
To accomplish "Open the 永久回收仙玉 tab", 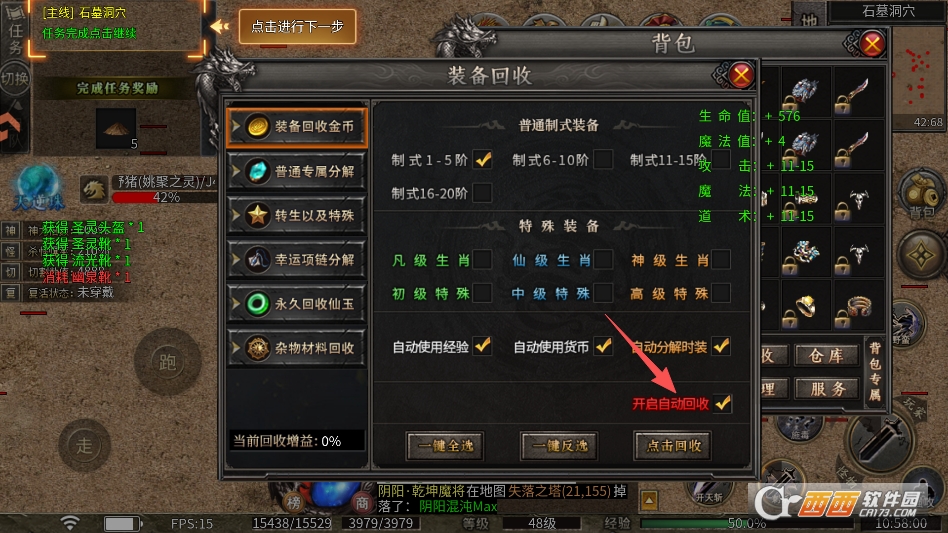I will tap(297, 304).
